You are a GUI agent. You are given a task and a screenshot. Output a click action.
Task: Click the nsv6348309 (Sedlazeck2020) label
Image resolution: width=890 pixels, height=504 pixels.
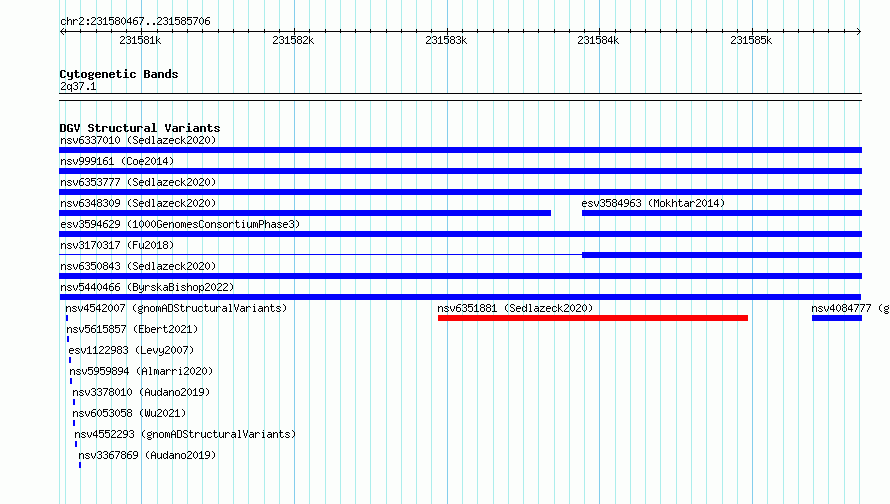pos(138,203)
